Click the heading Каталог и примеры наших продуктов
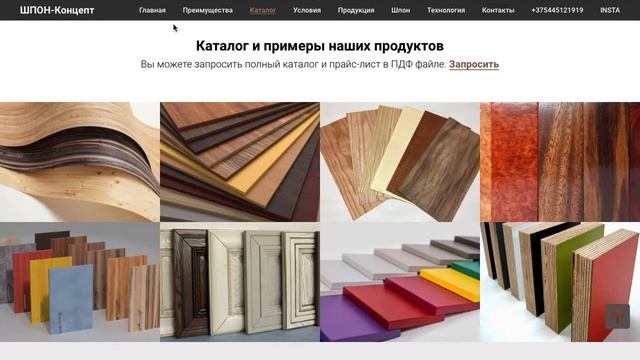The height and width of the screenshot is (360, 640). [320, 46]
